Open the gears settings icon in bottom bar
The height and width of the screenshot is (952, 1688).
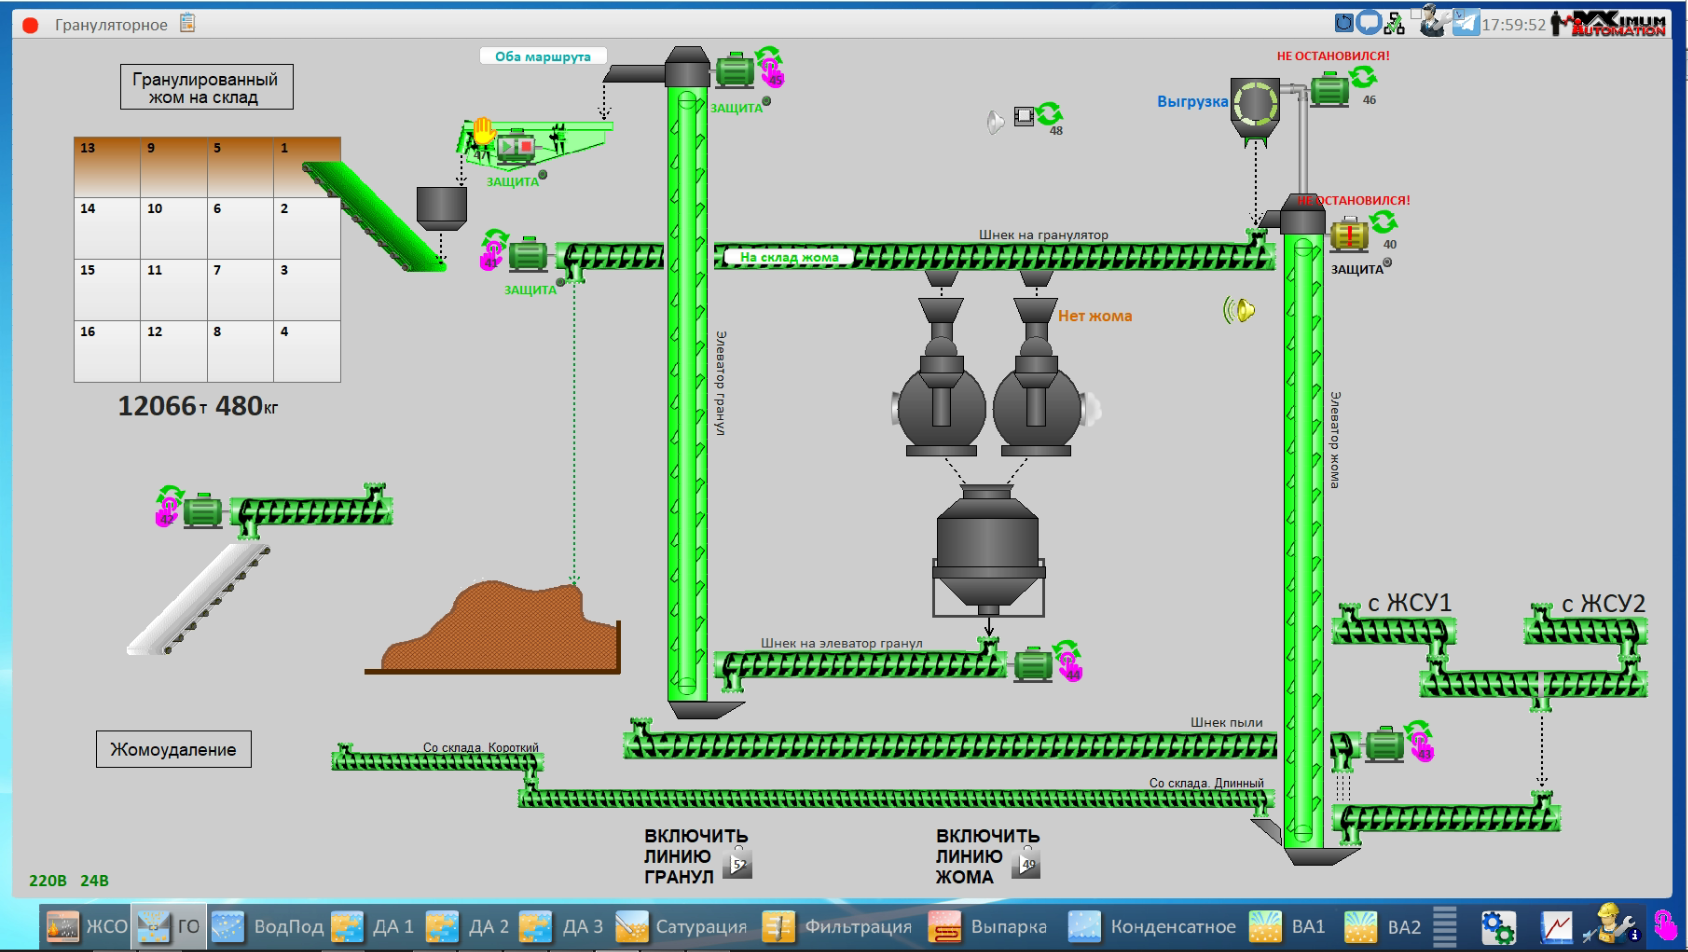[x=1498, y=927]
